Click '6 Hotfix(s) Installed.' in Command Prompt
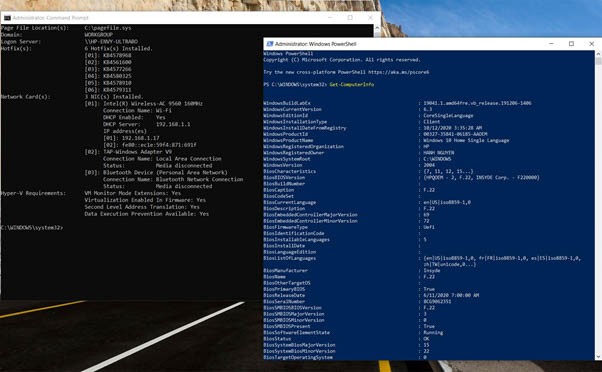This screenshot has width=602, height=372. [119, 48]
